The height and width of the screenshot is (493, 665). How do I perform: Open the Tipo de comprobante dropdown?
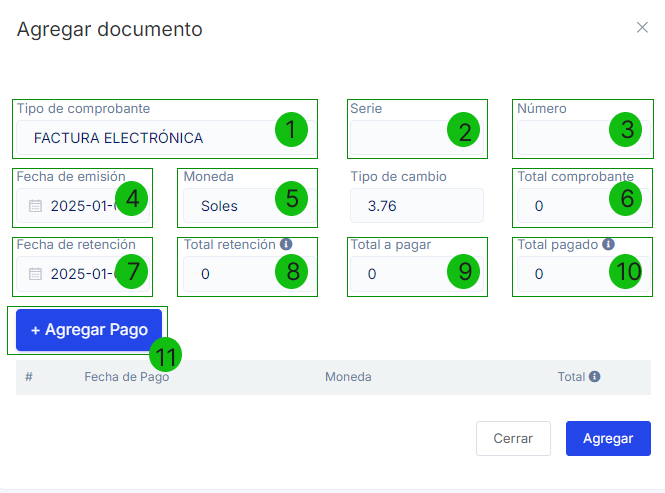point(150,138)
